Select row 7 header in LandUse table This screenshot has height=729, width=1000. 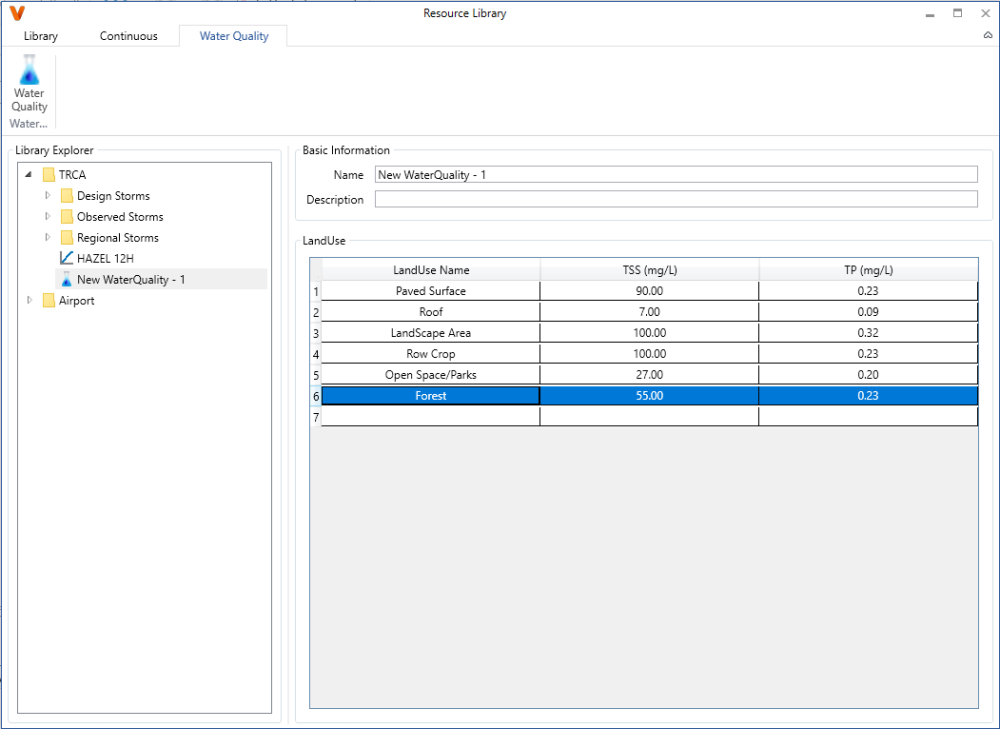point(316,417)
